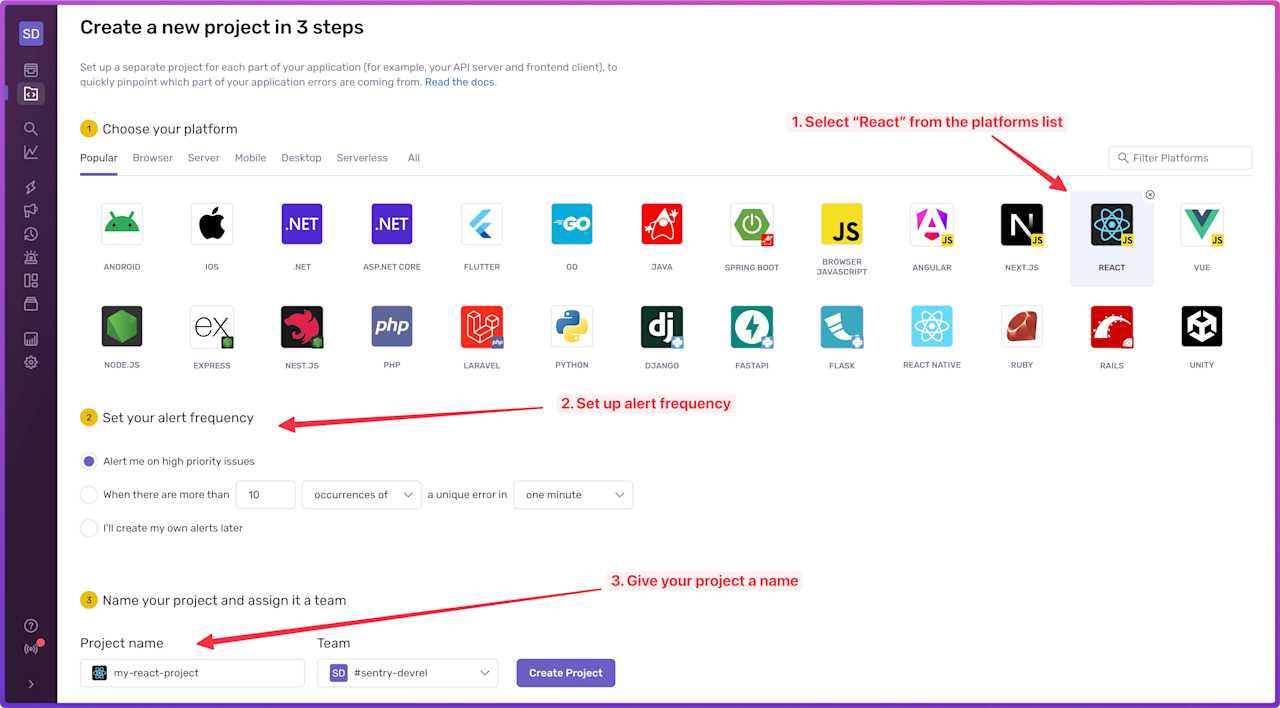Pick the Java platform icon
This screenshot has height=708, width=1280.
[662, 224]
